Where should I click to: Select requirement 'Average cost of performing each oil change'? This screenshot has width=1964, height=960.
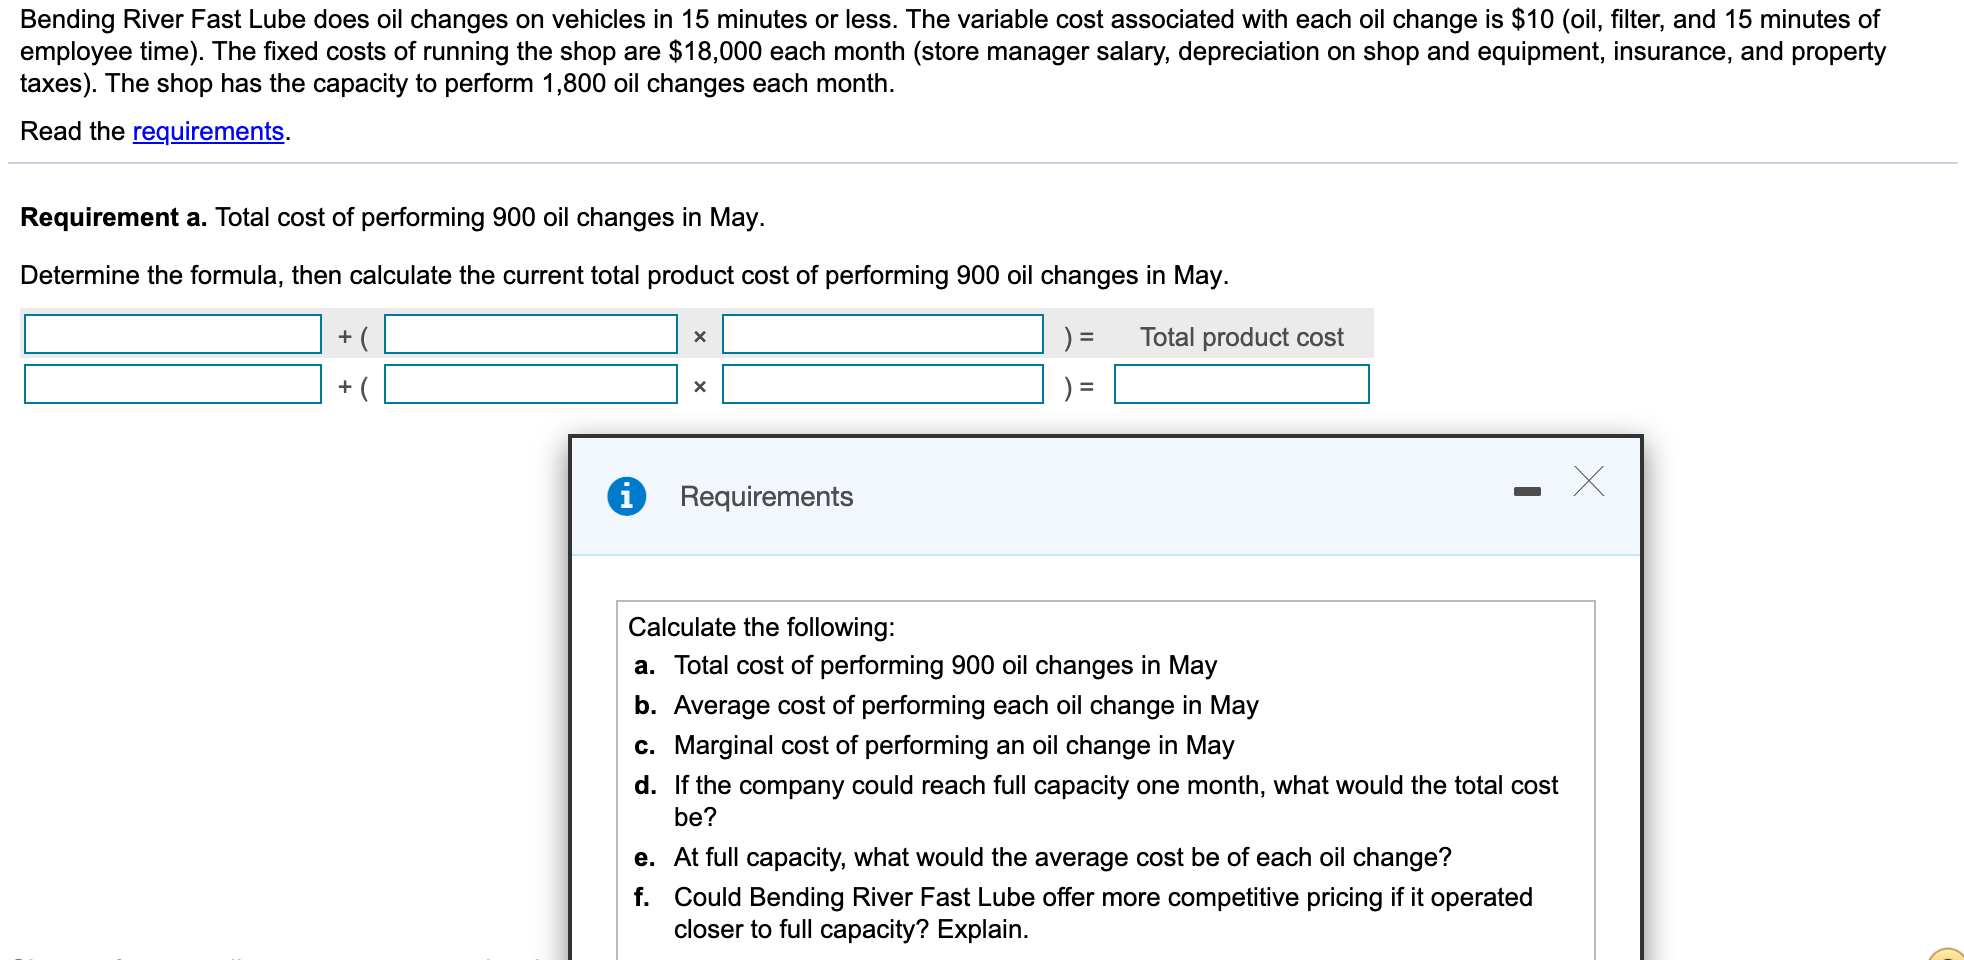[966, 705]
